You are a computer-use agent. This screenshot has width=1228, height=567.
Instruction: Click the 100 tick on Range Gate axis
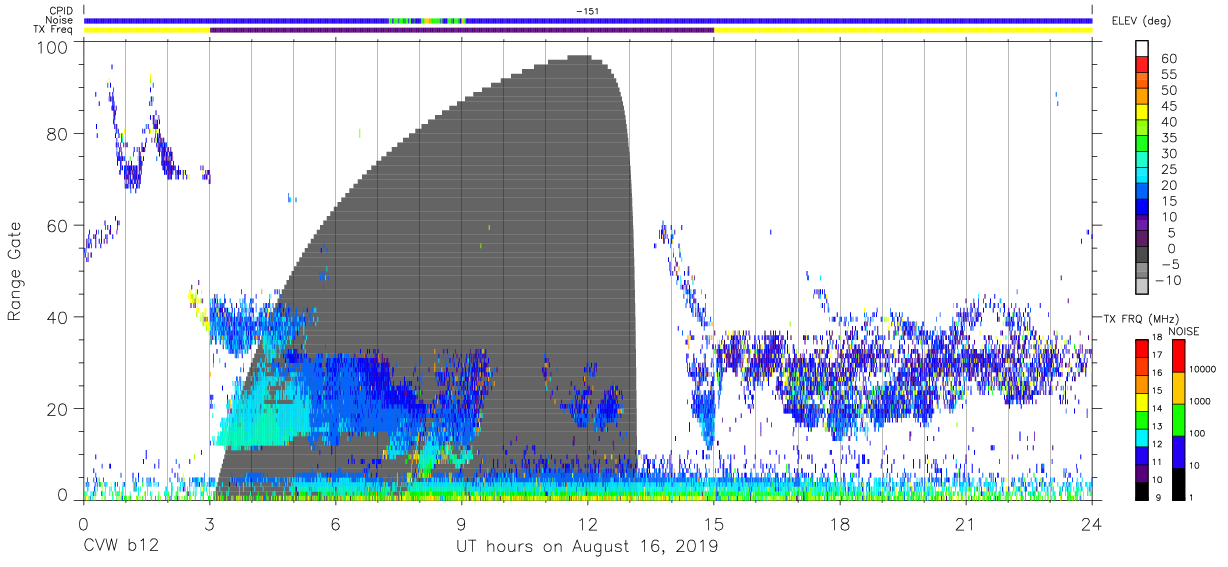click(x=52, y=47)
